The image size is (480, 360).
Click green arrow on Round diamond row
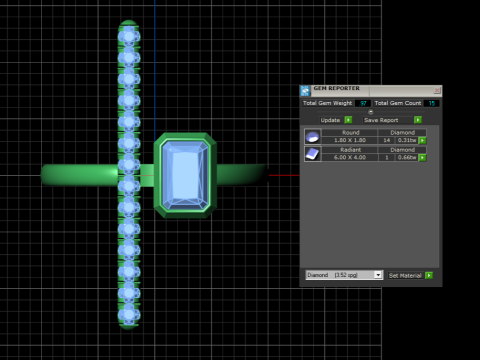(x=422, y=141)
